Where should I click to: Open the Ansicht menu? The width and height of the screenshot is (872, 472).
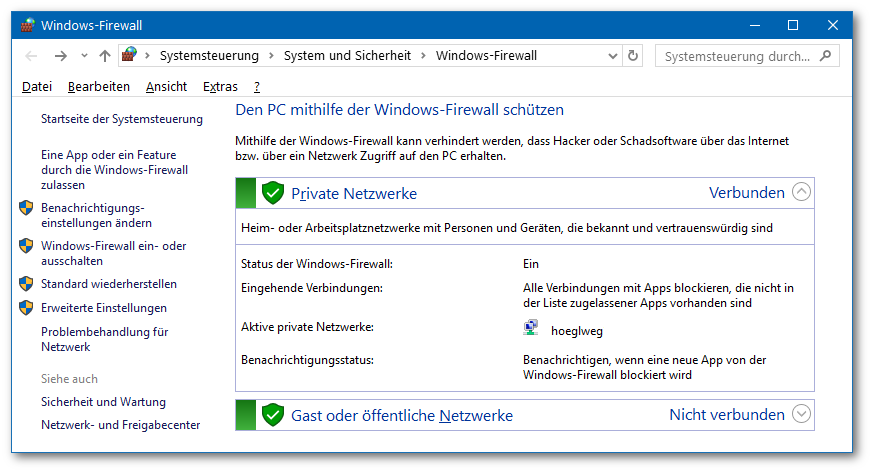point(166,87)
